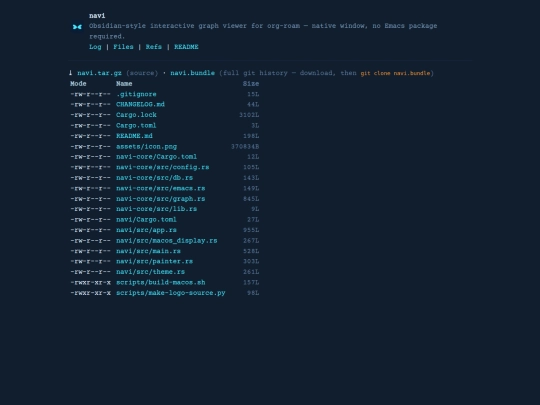Open the .gitignore file
540x405 pixels.
136,94
